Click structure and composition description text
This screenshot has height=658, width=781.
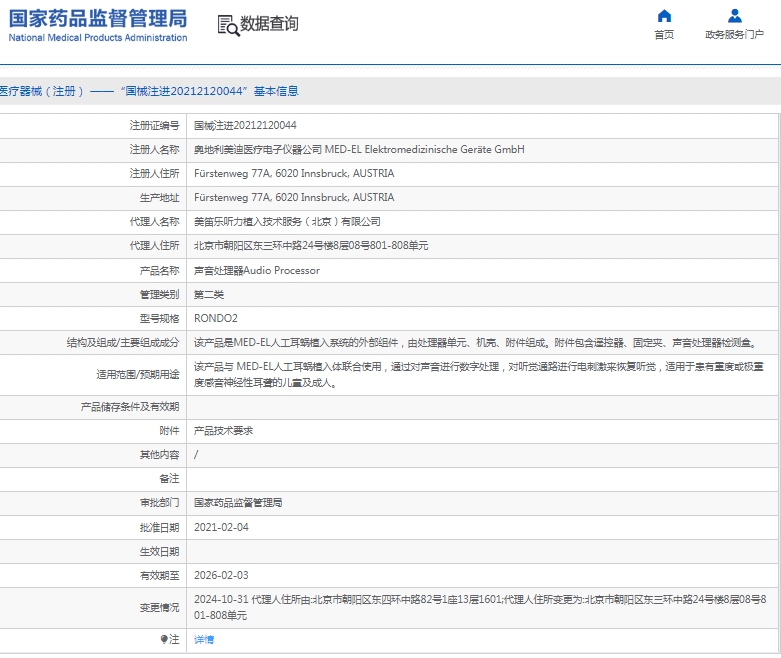click(476, 343)
